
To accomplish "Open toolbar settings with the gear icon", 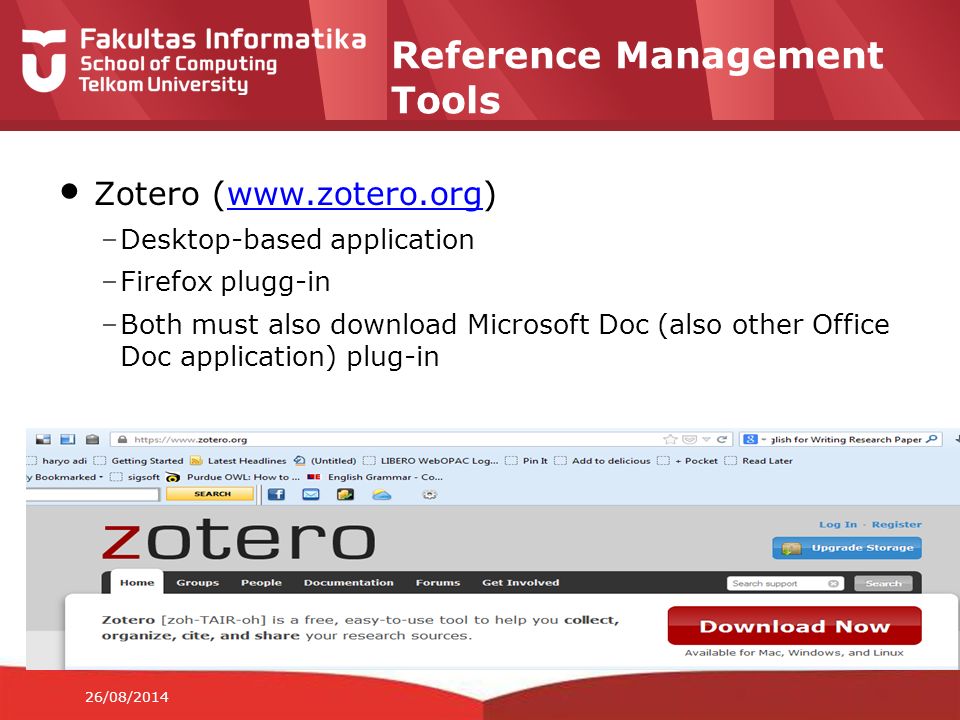I will [x=429, y=494].
